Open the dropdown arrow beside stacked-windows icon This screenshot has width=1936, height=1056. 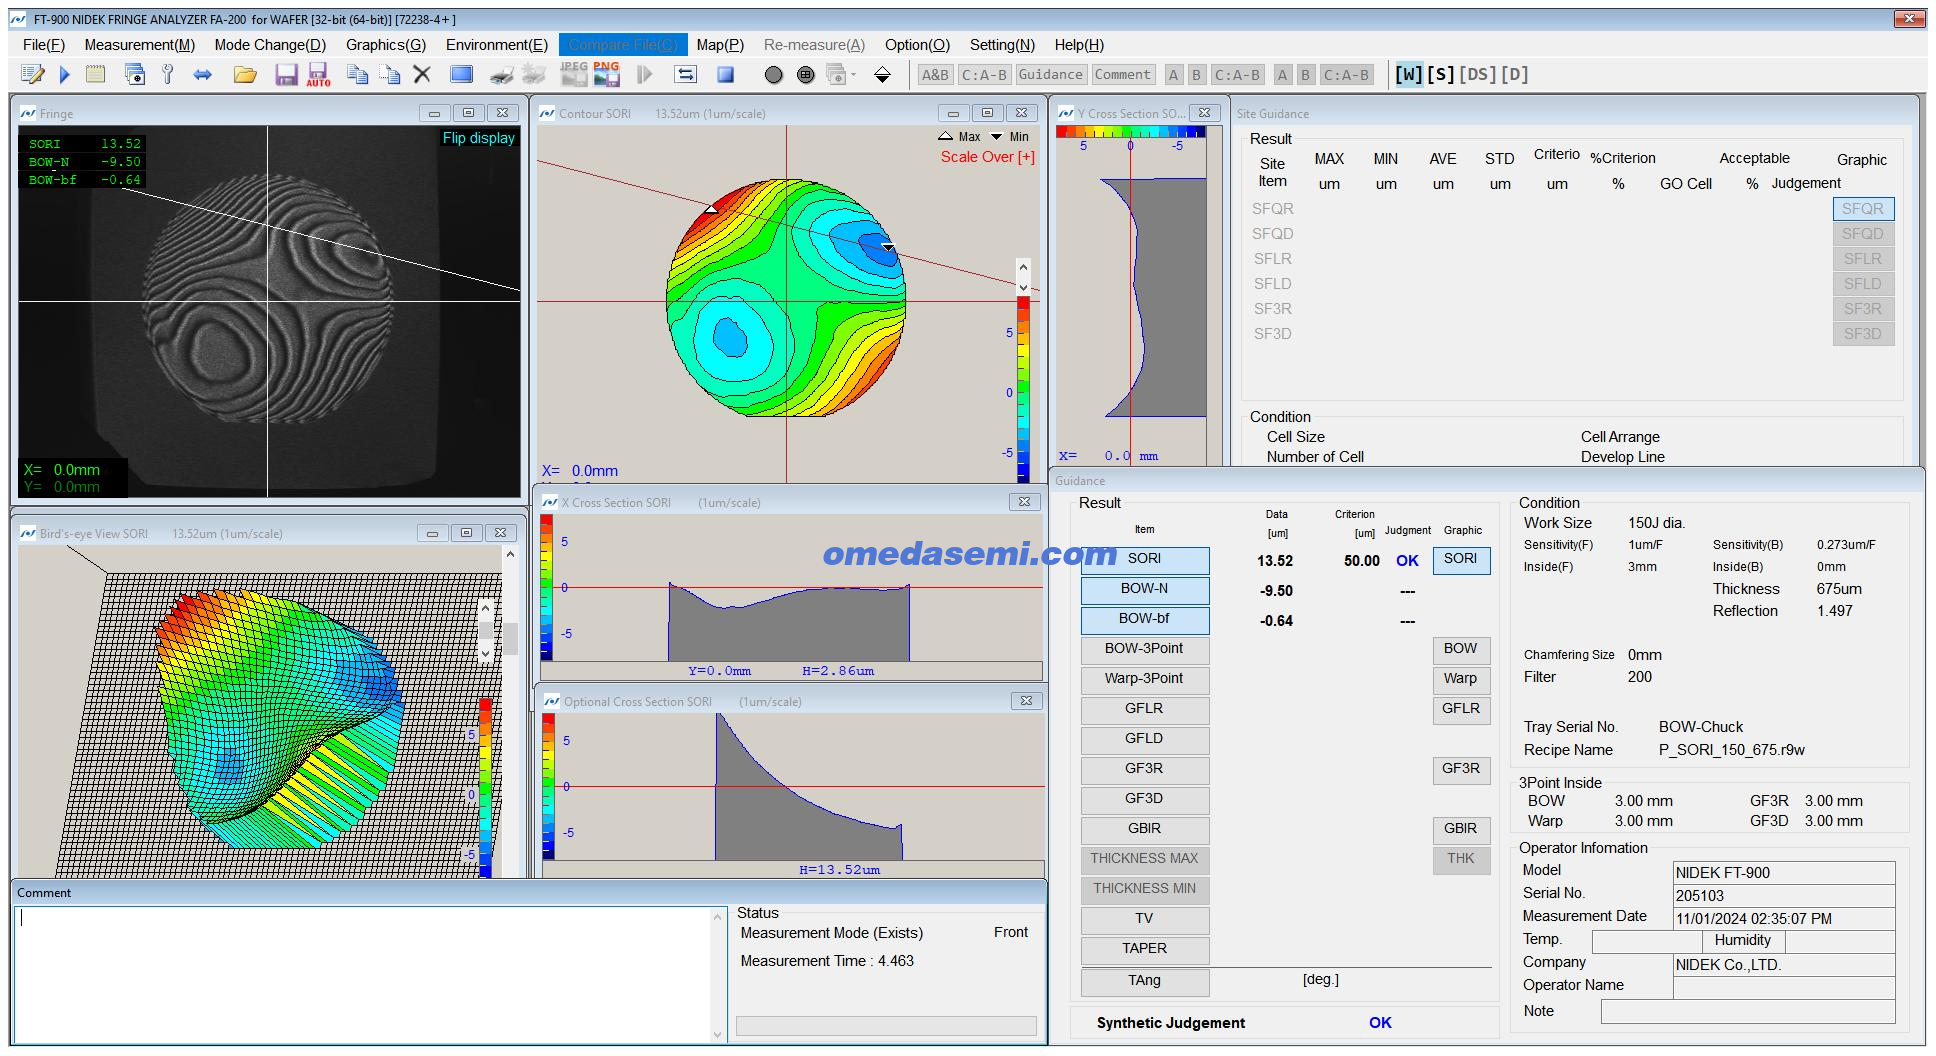[x=854, y=75]
